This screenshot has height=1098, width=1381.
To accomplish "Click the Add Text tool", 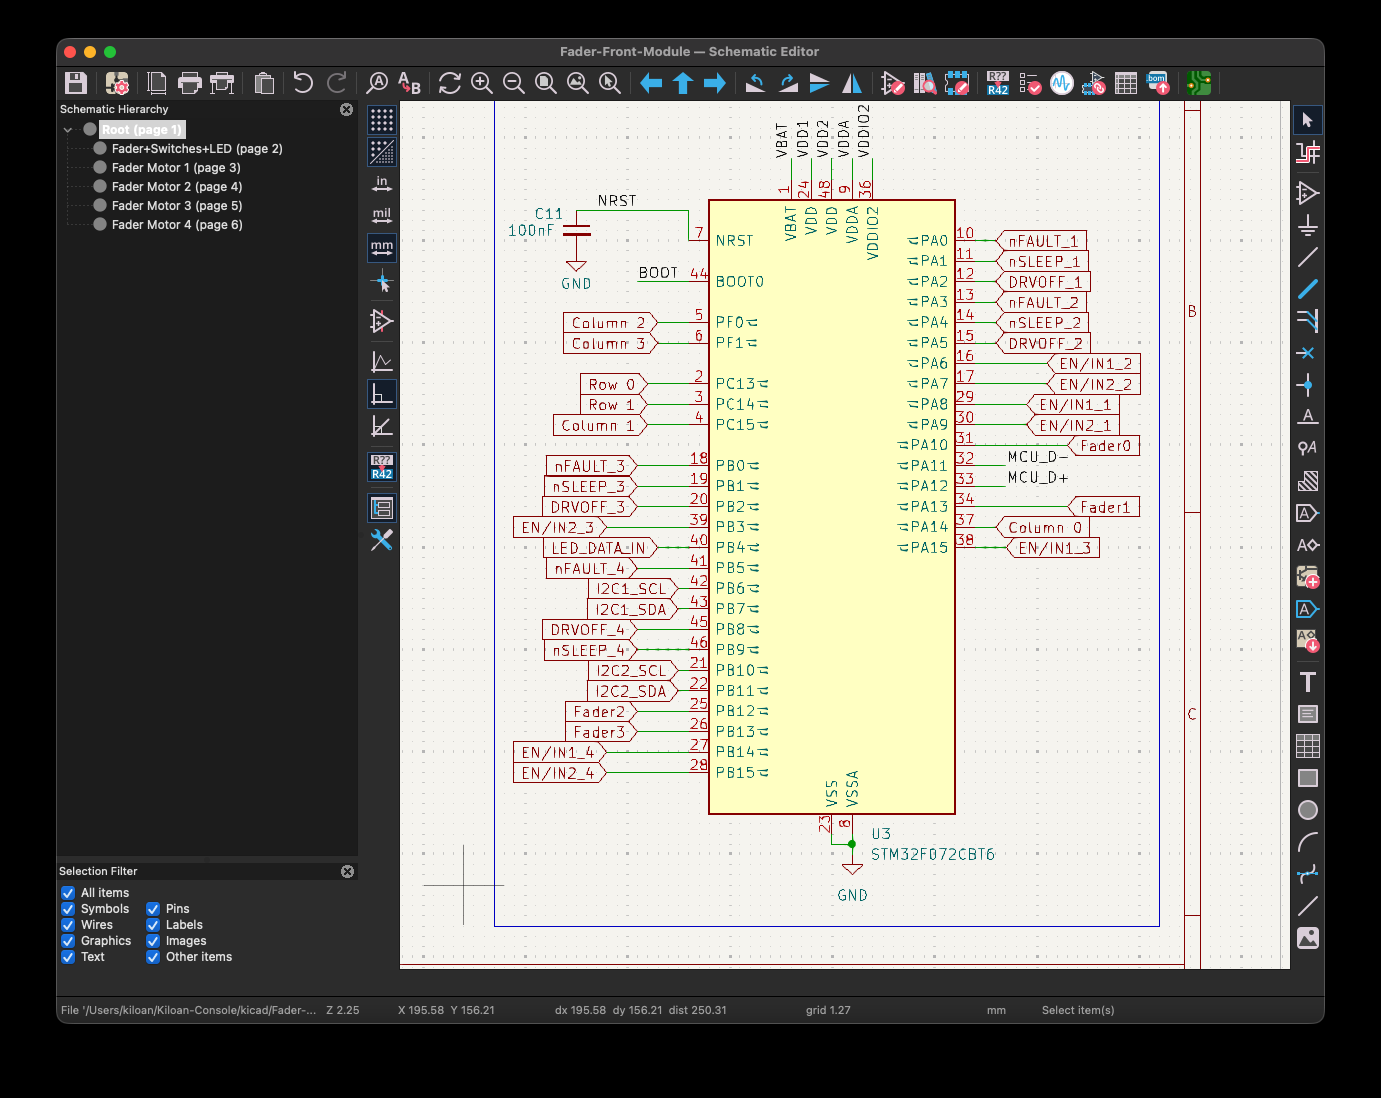I will click(x=1307, y=682).
